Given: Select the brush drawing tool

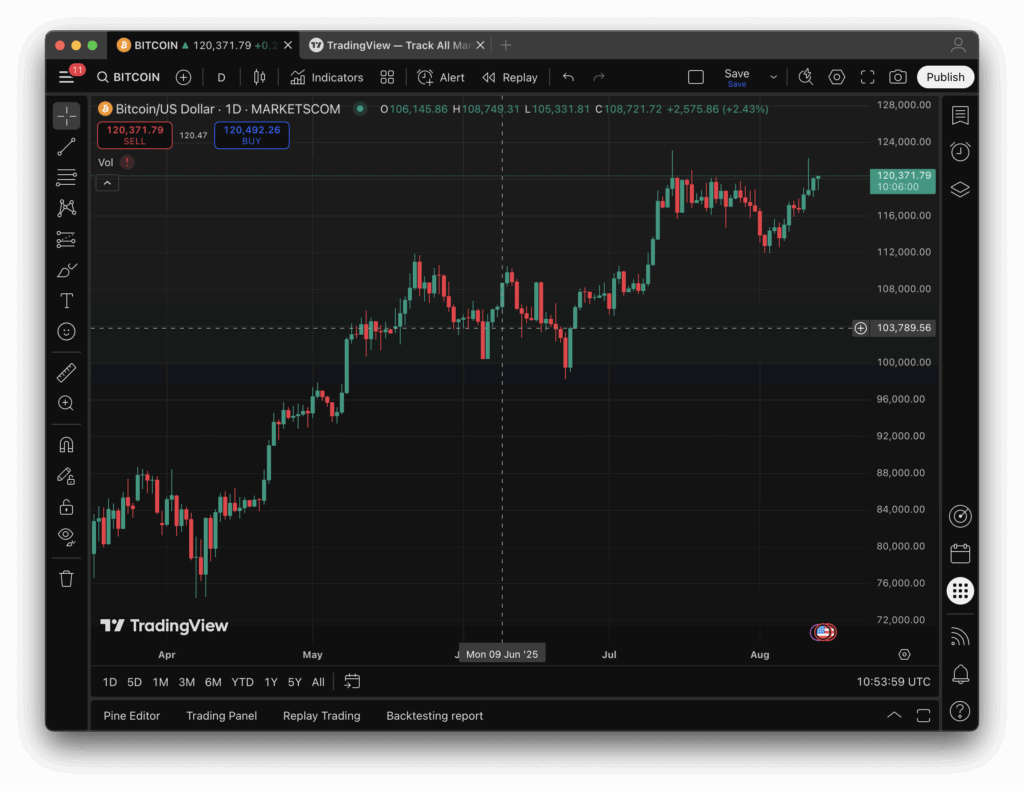Looking at the screenshot, I should [x=67, y=270].
